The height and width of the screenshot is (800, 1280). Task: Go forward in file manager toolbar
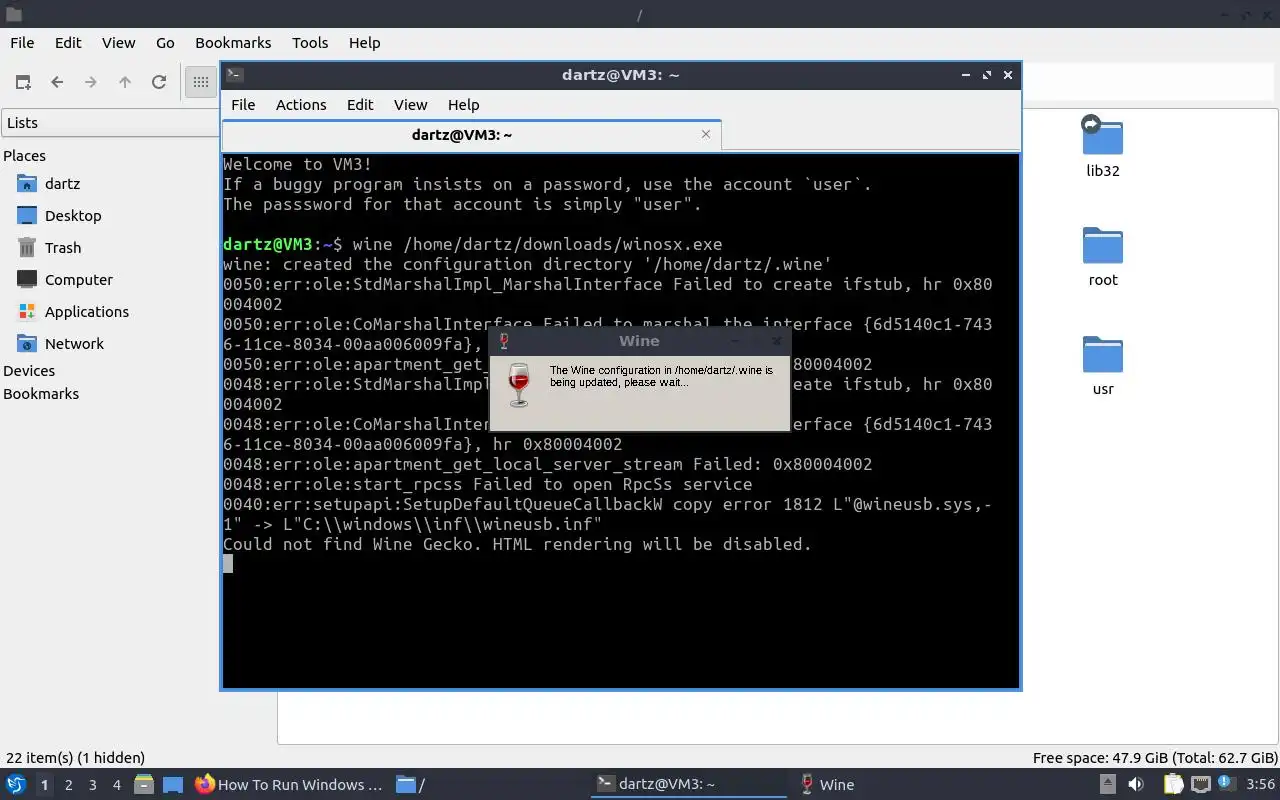[x=91, y=82]
